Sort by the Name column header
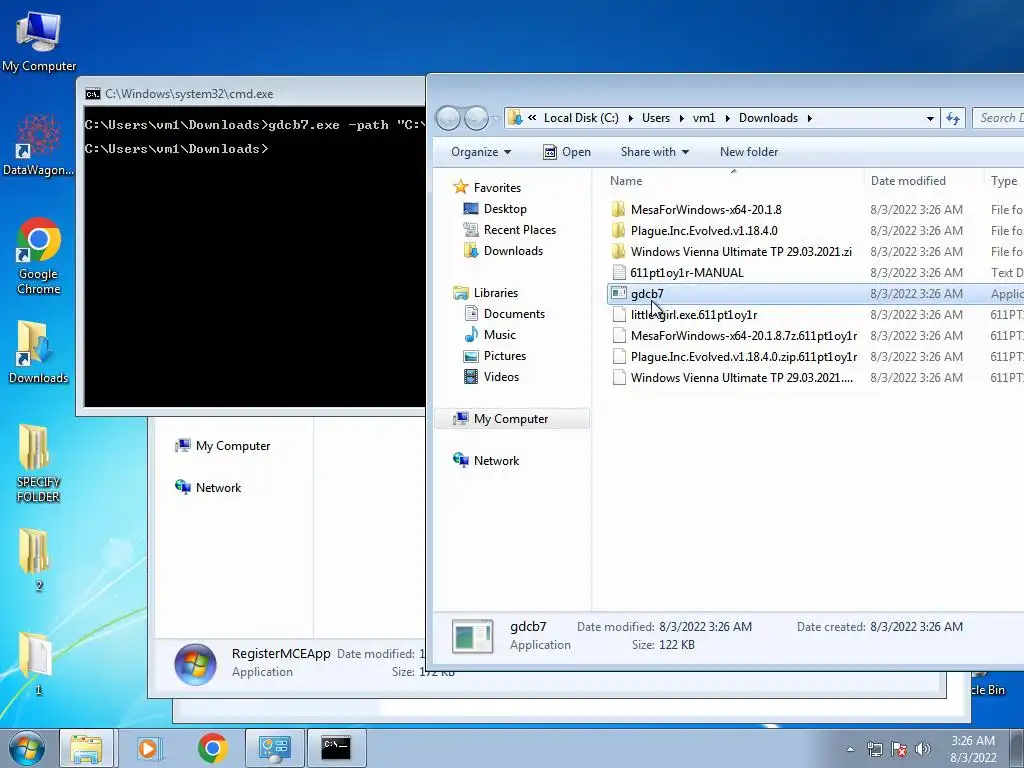Viewport: 1024px width, 768px height. [x=733, y=181]
